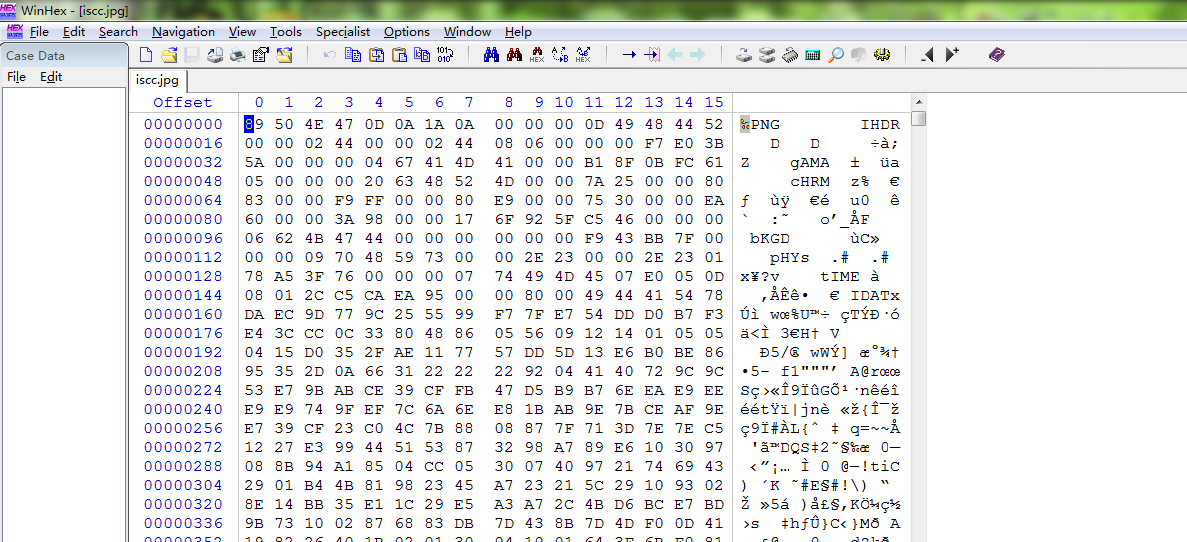The image size is (1187, 542).
Task: Open general options via yellow gear icon
Action: coord(881,55)
